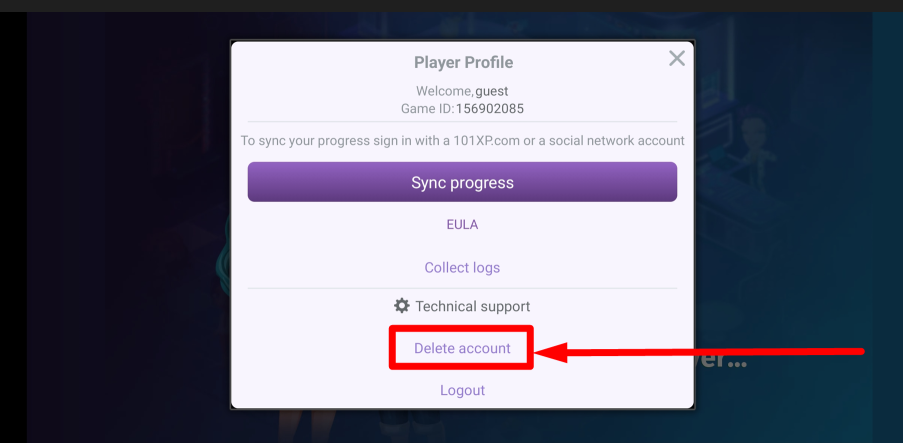Open the EULA link
The width and height of the screenshot is (903, 443).
pos(462,225)
